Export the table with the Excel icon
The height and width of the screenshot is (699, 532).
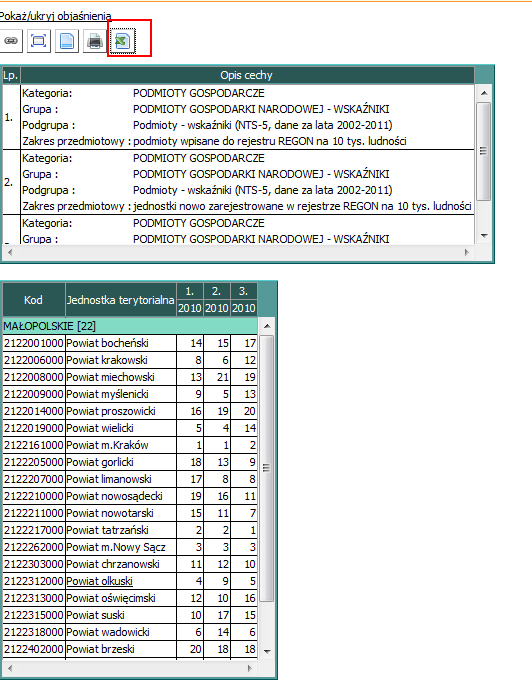point(123,41)
